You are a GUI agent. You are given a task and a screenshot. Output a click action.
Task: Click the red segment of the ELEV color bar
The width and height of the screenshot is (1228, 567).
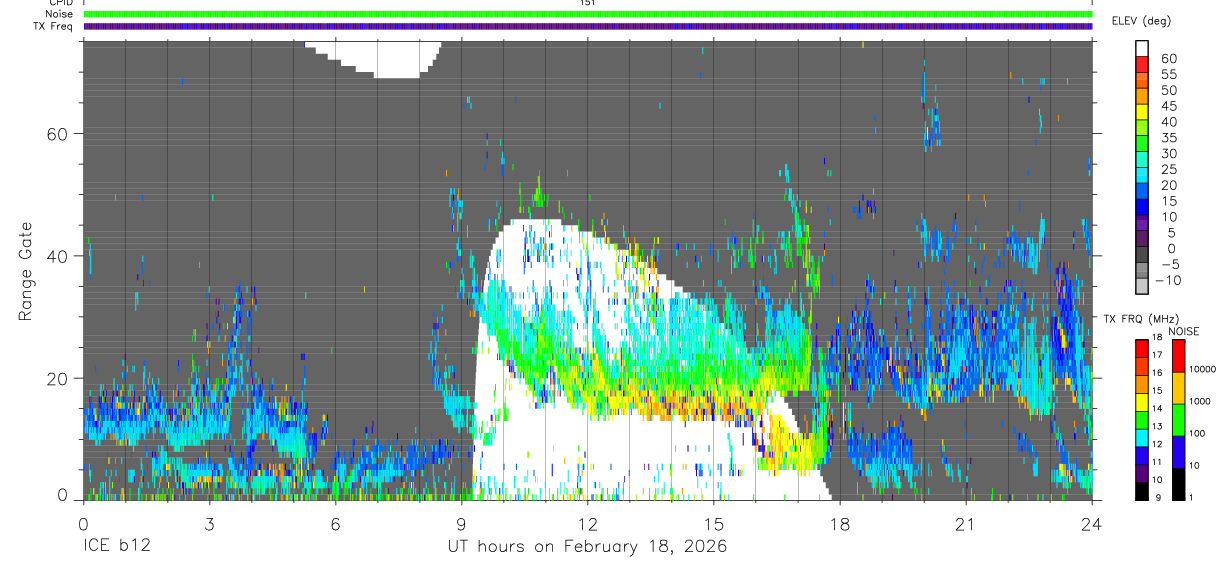tap(1142, 64)
